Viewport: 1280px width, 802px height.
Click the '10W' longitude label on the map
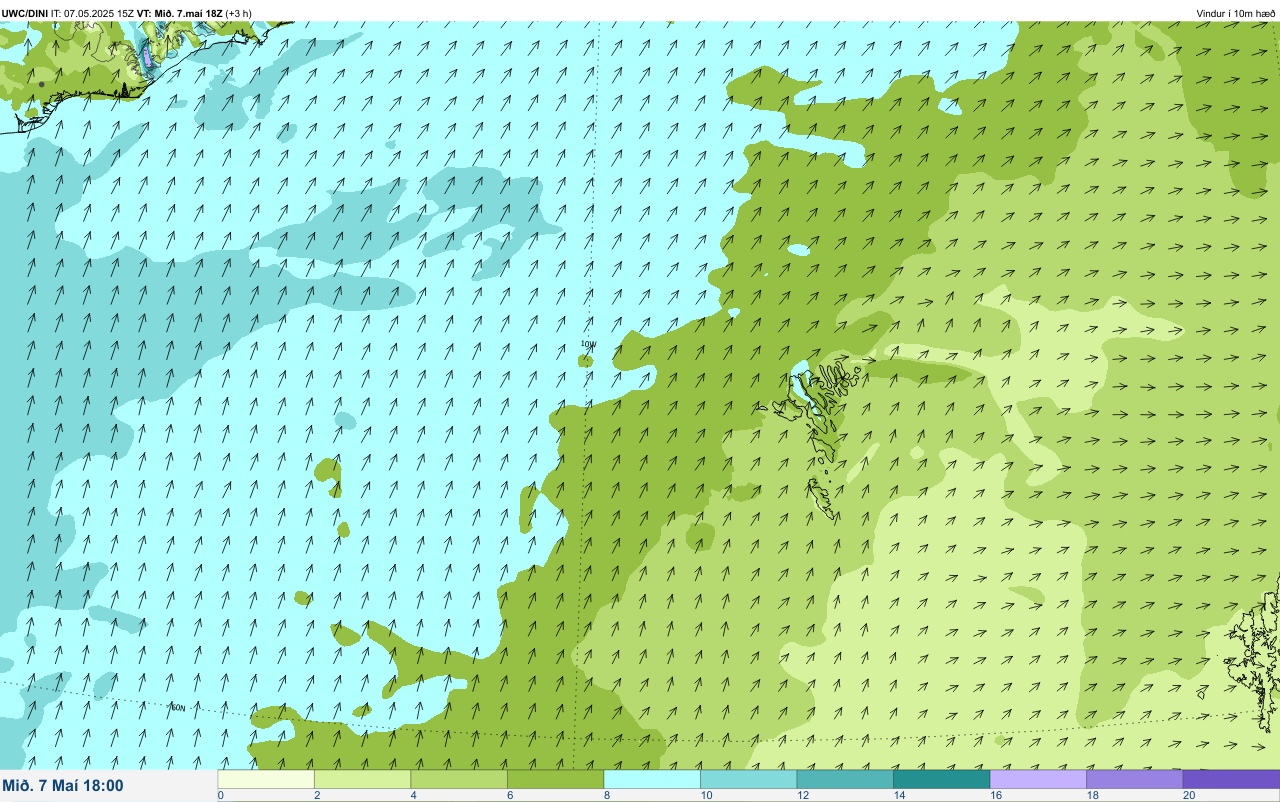click(x=588, y=344)
